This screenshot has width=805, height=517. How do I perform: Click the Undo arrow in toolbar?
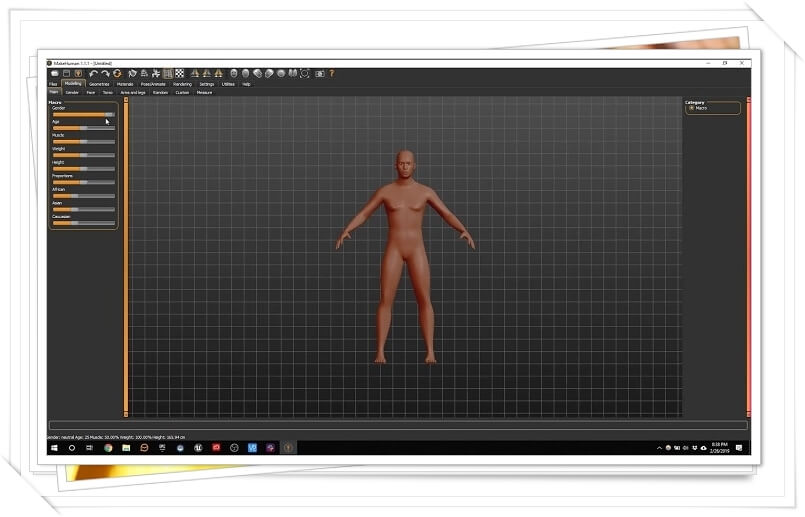pyautogui.click(x=93, y=73)
